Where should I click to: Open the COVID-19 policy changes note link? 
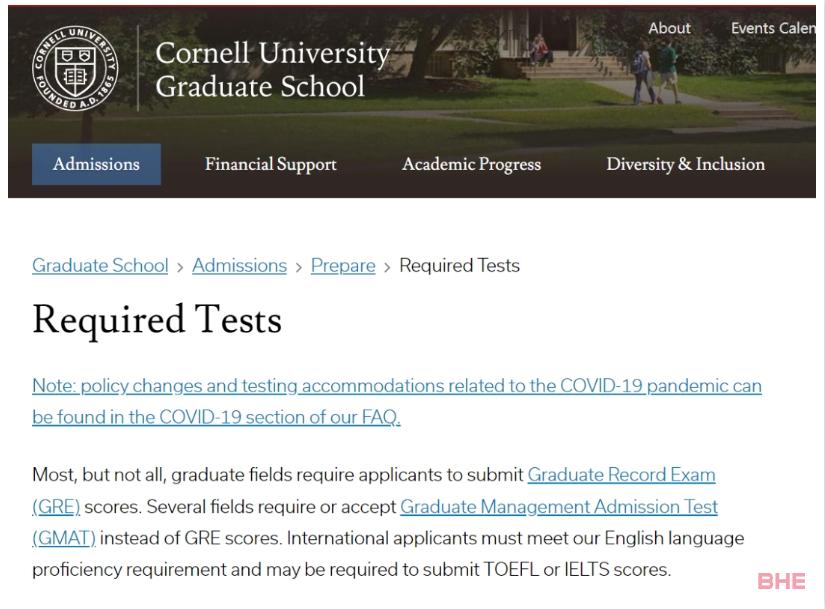(x=397, y=401)
